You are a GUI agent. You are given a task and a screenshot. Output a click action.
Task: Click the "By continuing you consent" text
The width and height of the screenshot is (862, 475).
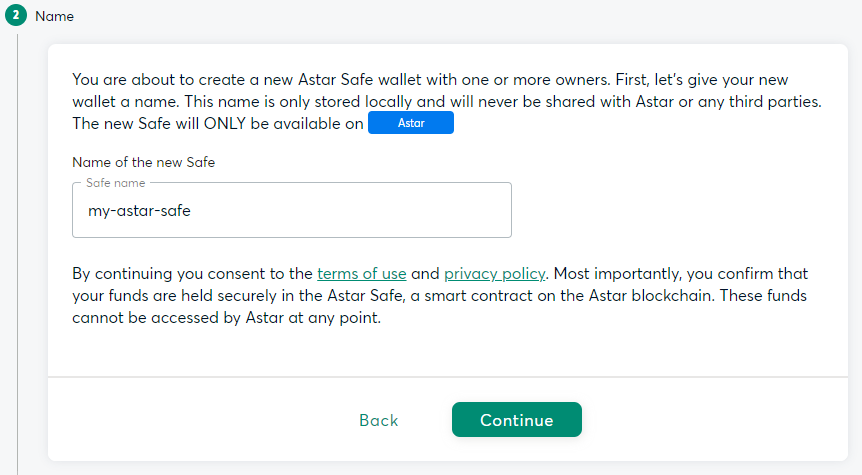pyautogui.click(x=190, y=273)
